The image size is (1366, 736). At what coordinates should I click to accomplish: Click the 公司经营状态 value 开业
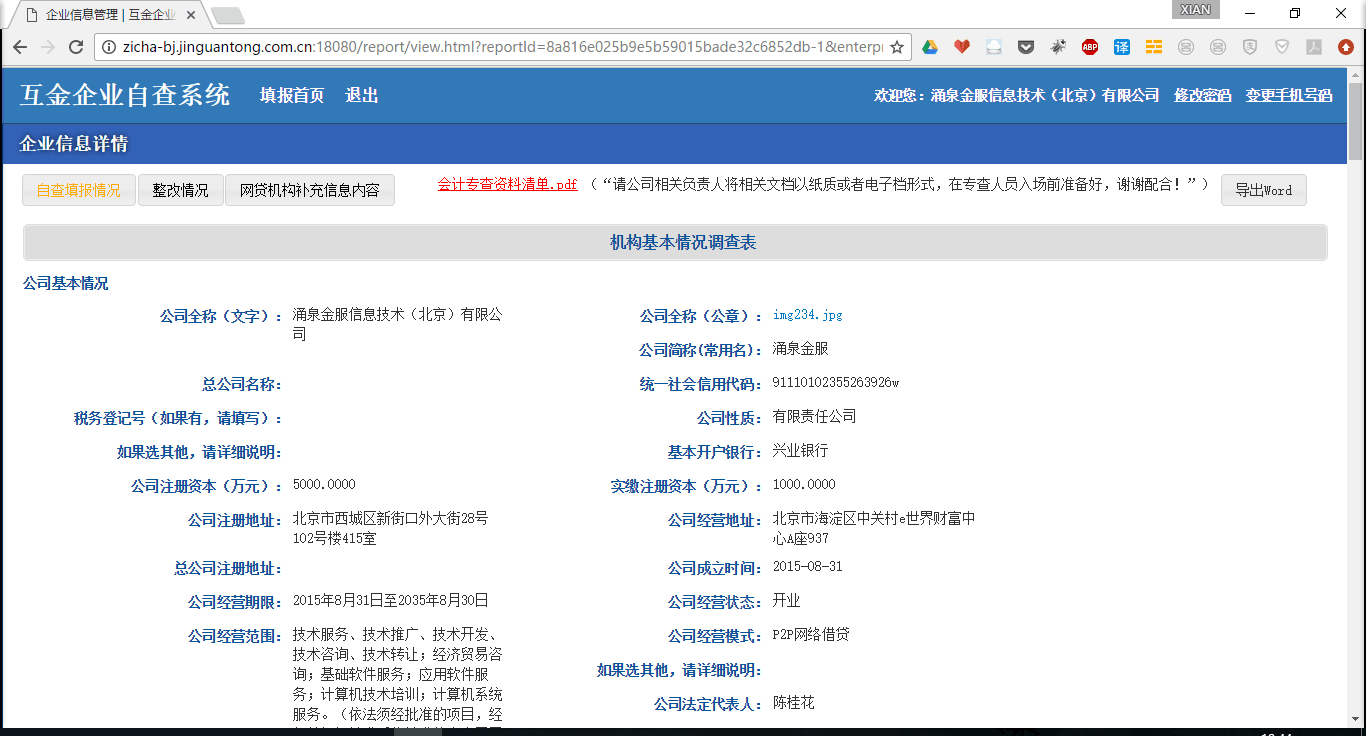pos(787,601)
